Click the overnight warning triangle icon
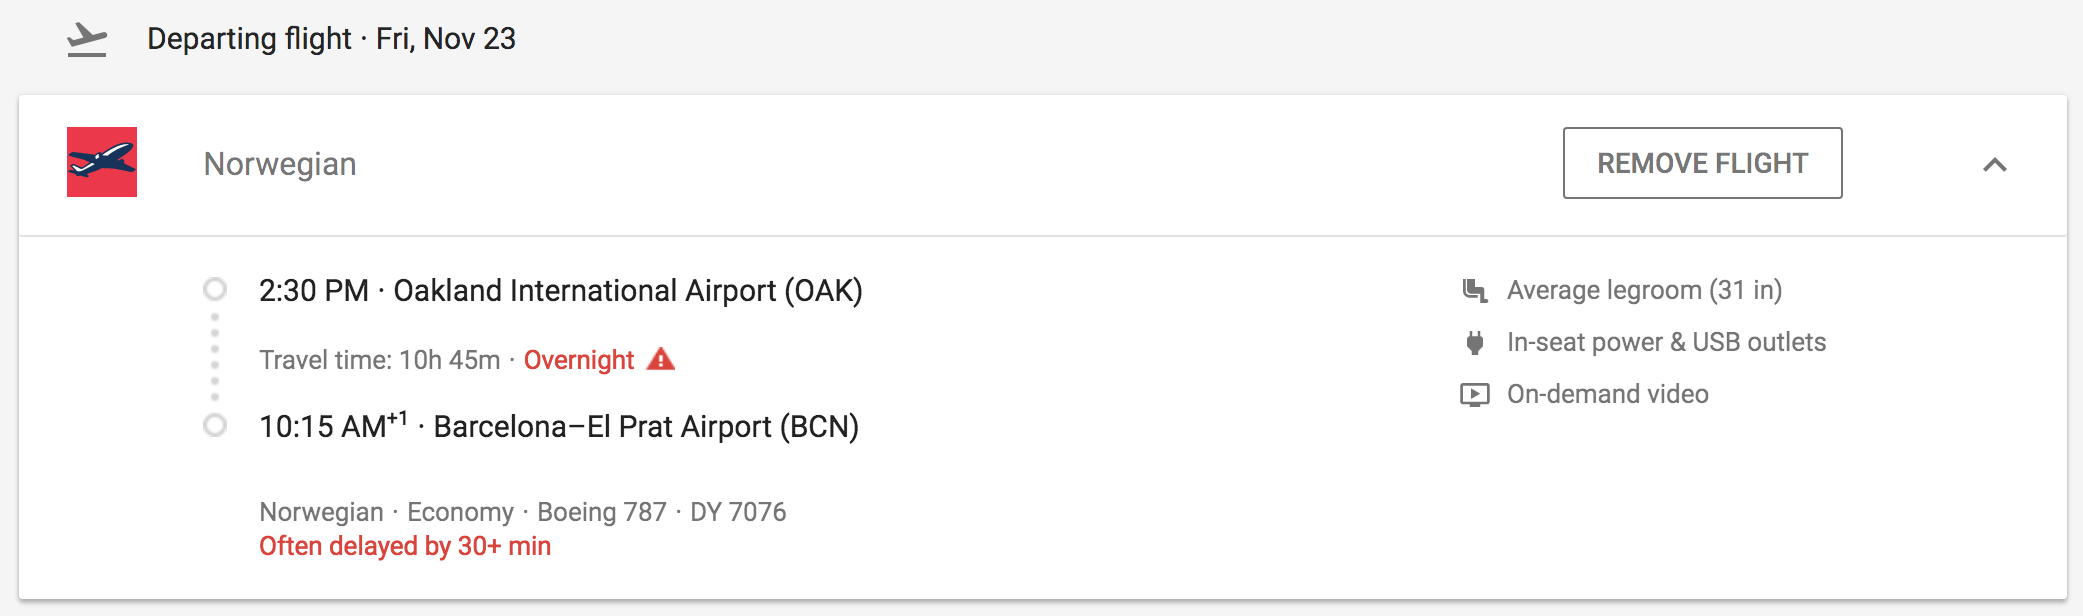 click(661, 359)
